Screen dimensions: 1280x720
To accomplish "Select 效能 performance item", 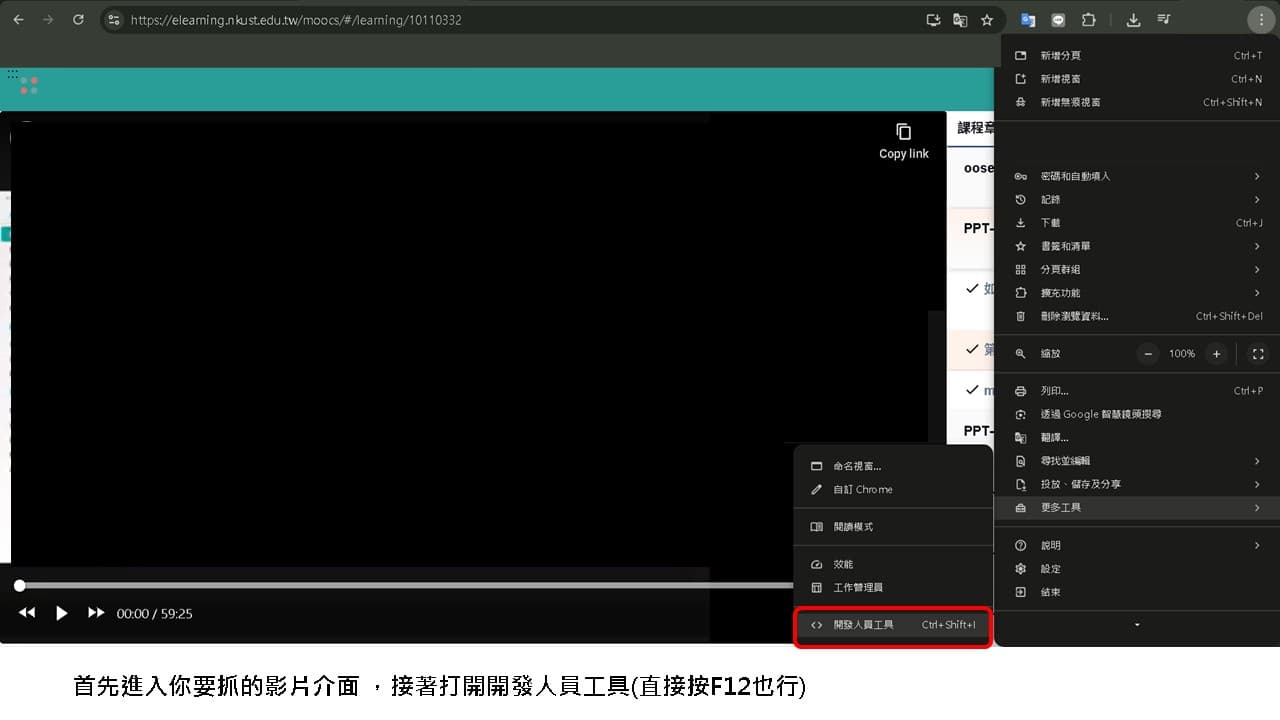I will click(893, 565).
